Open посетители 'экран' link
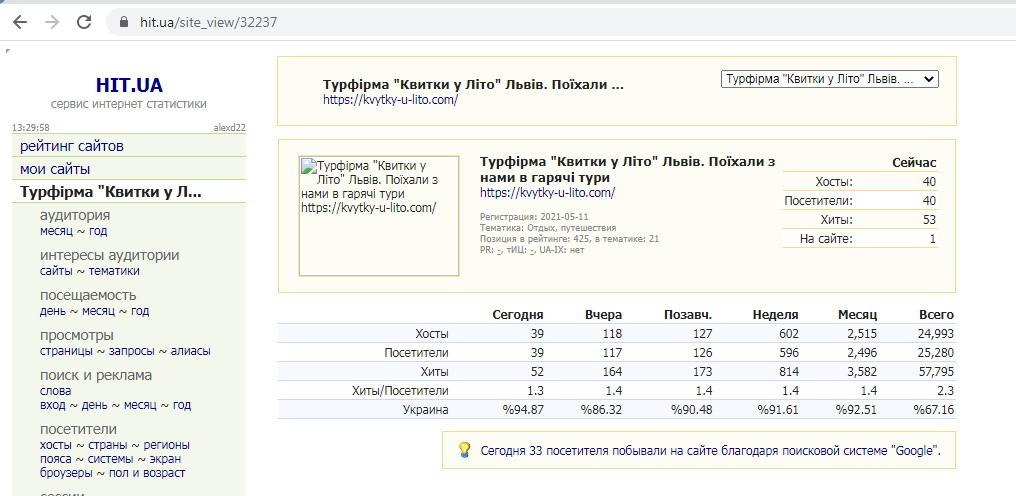Screen dimensions: 1016x496 coord(165,459)
